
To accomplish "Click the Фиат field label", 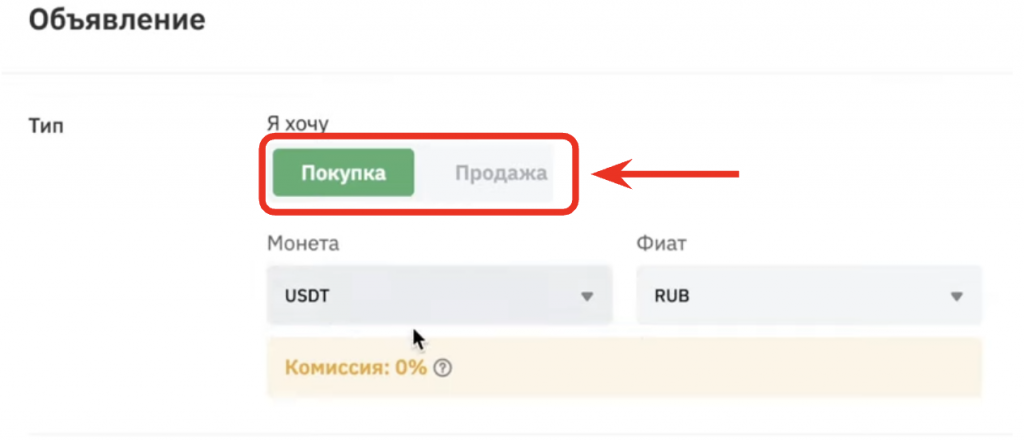I will 661,243.
